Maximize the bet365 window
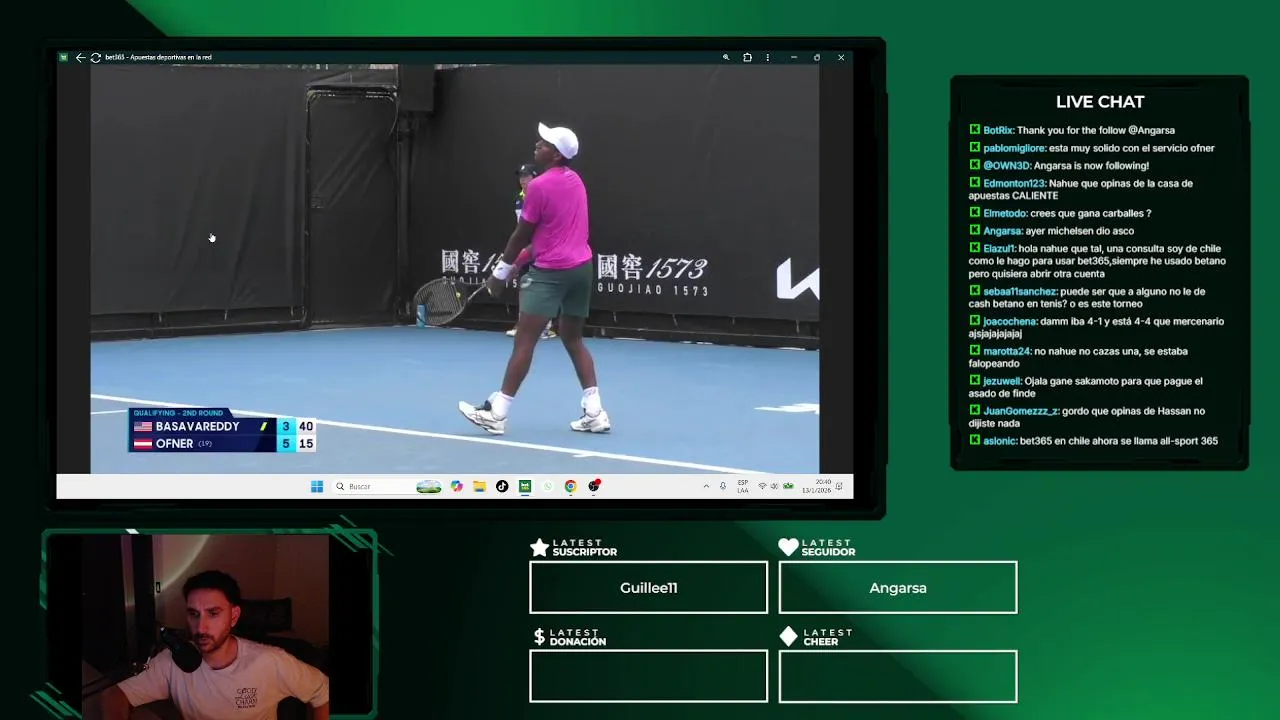 click(817, 57)
